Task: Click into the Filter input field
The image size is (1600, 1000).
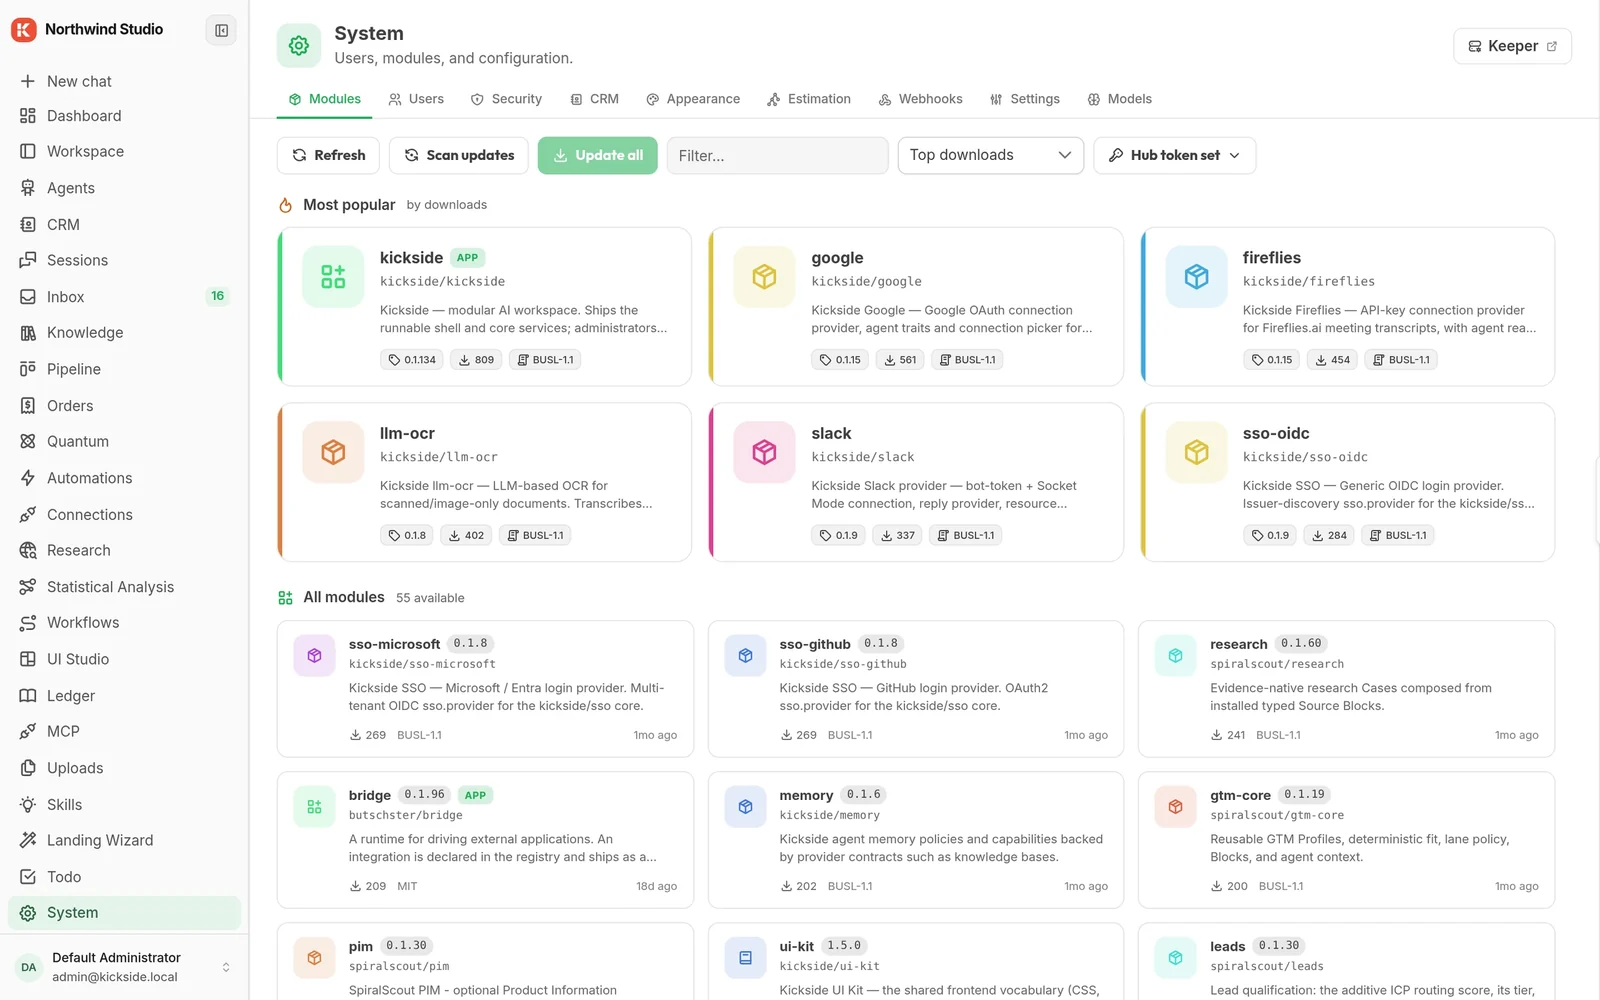Action: pyautogui.click(x=777, y=155)
